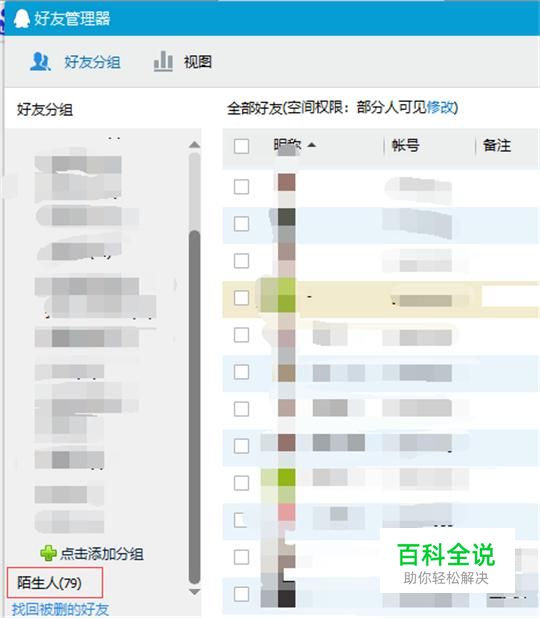Toggle the select-all checkbox in header
Viewport: 540px width, 618px height.
(241, 146)
